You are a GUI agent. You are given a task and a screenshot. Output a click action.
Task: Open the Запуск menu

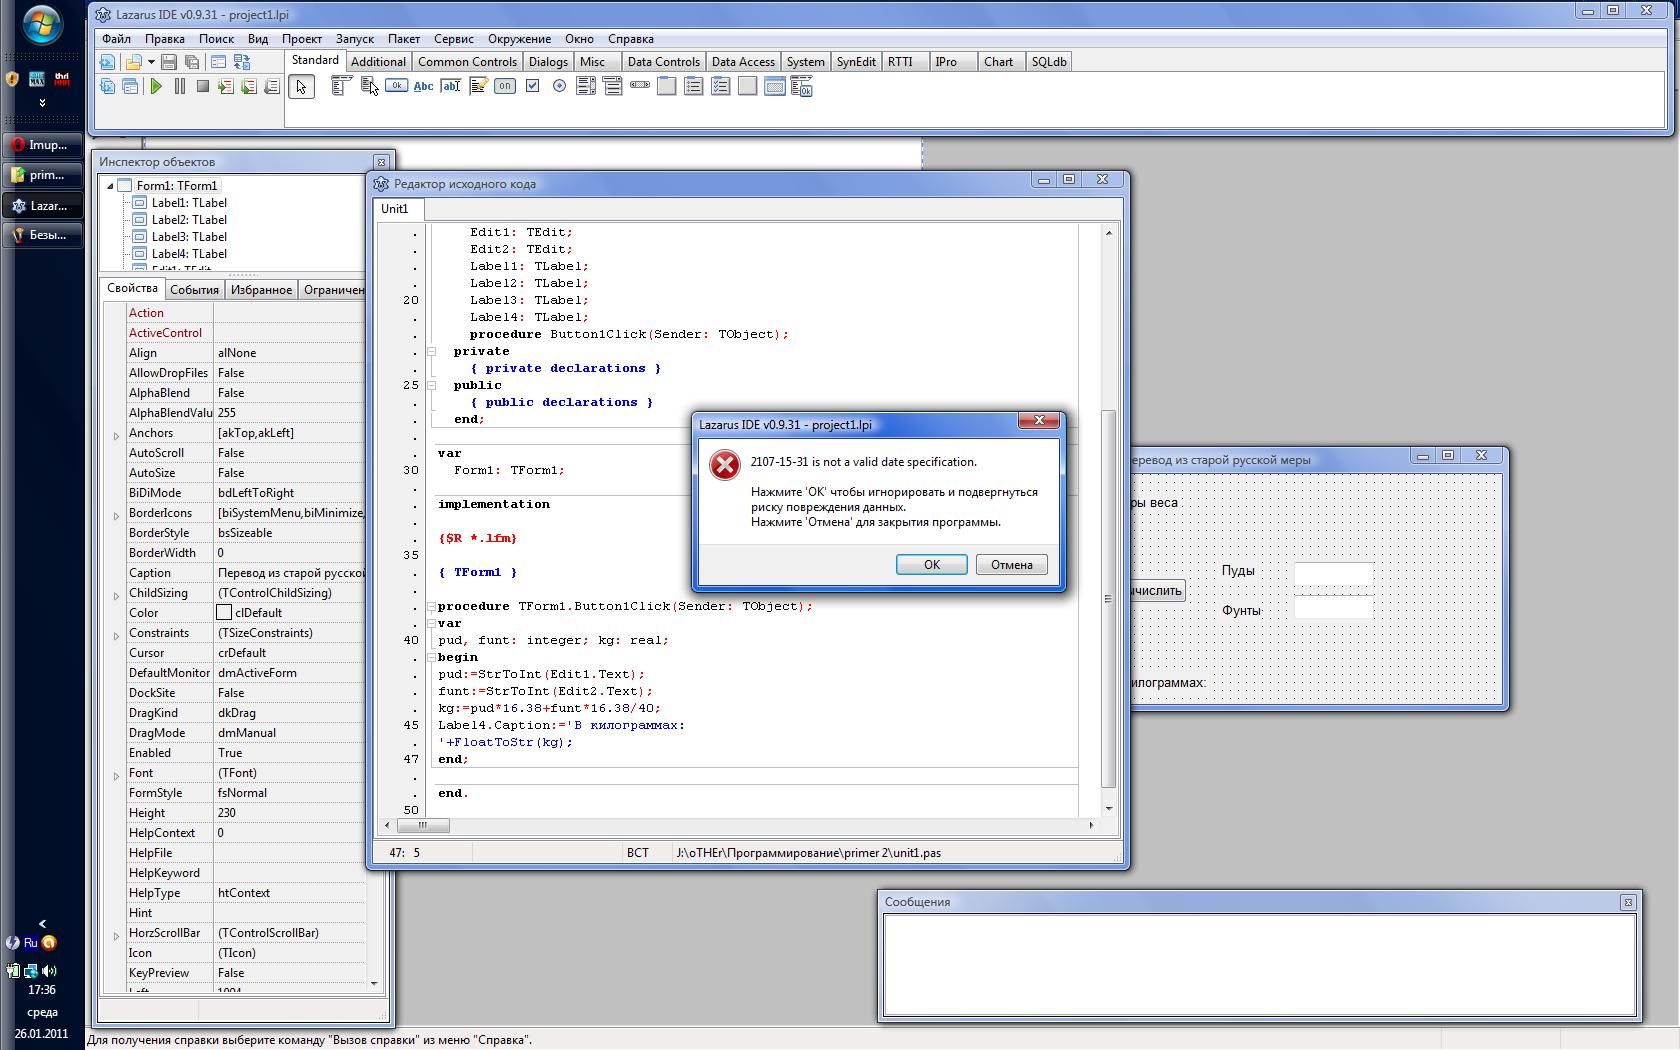(x=355, y=38)
